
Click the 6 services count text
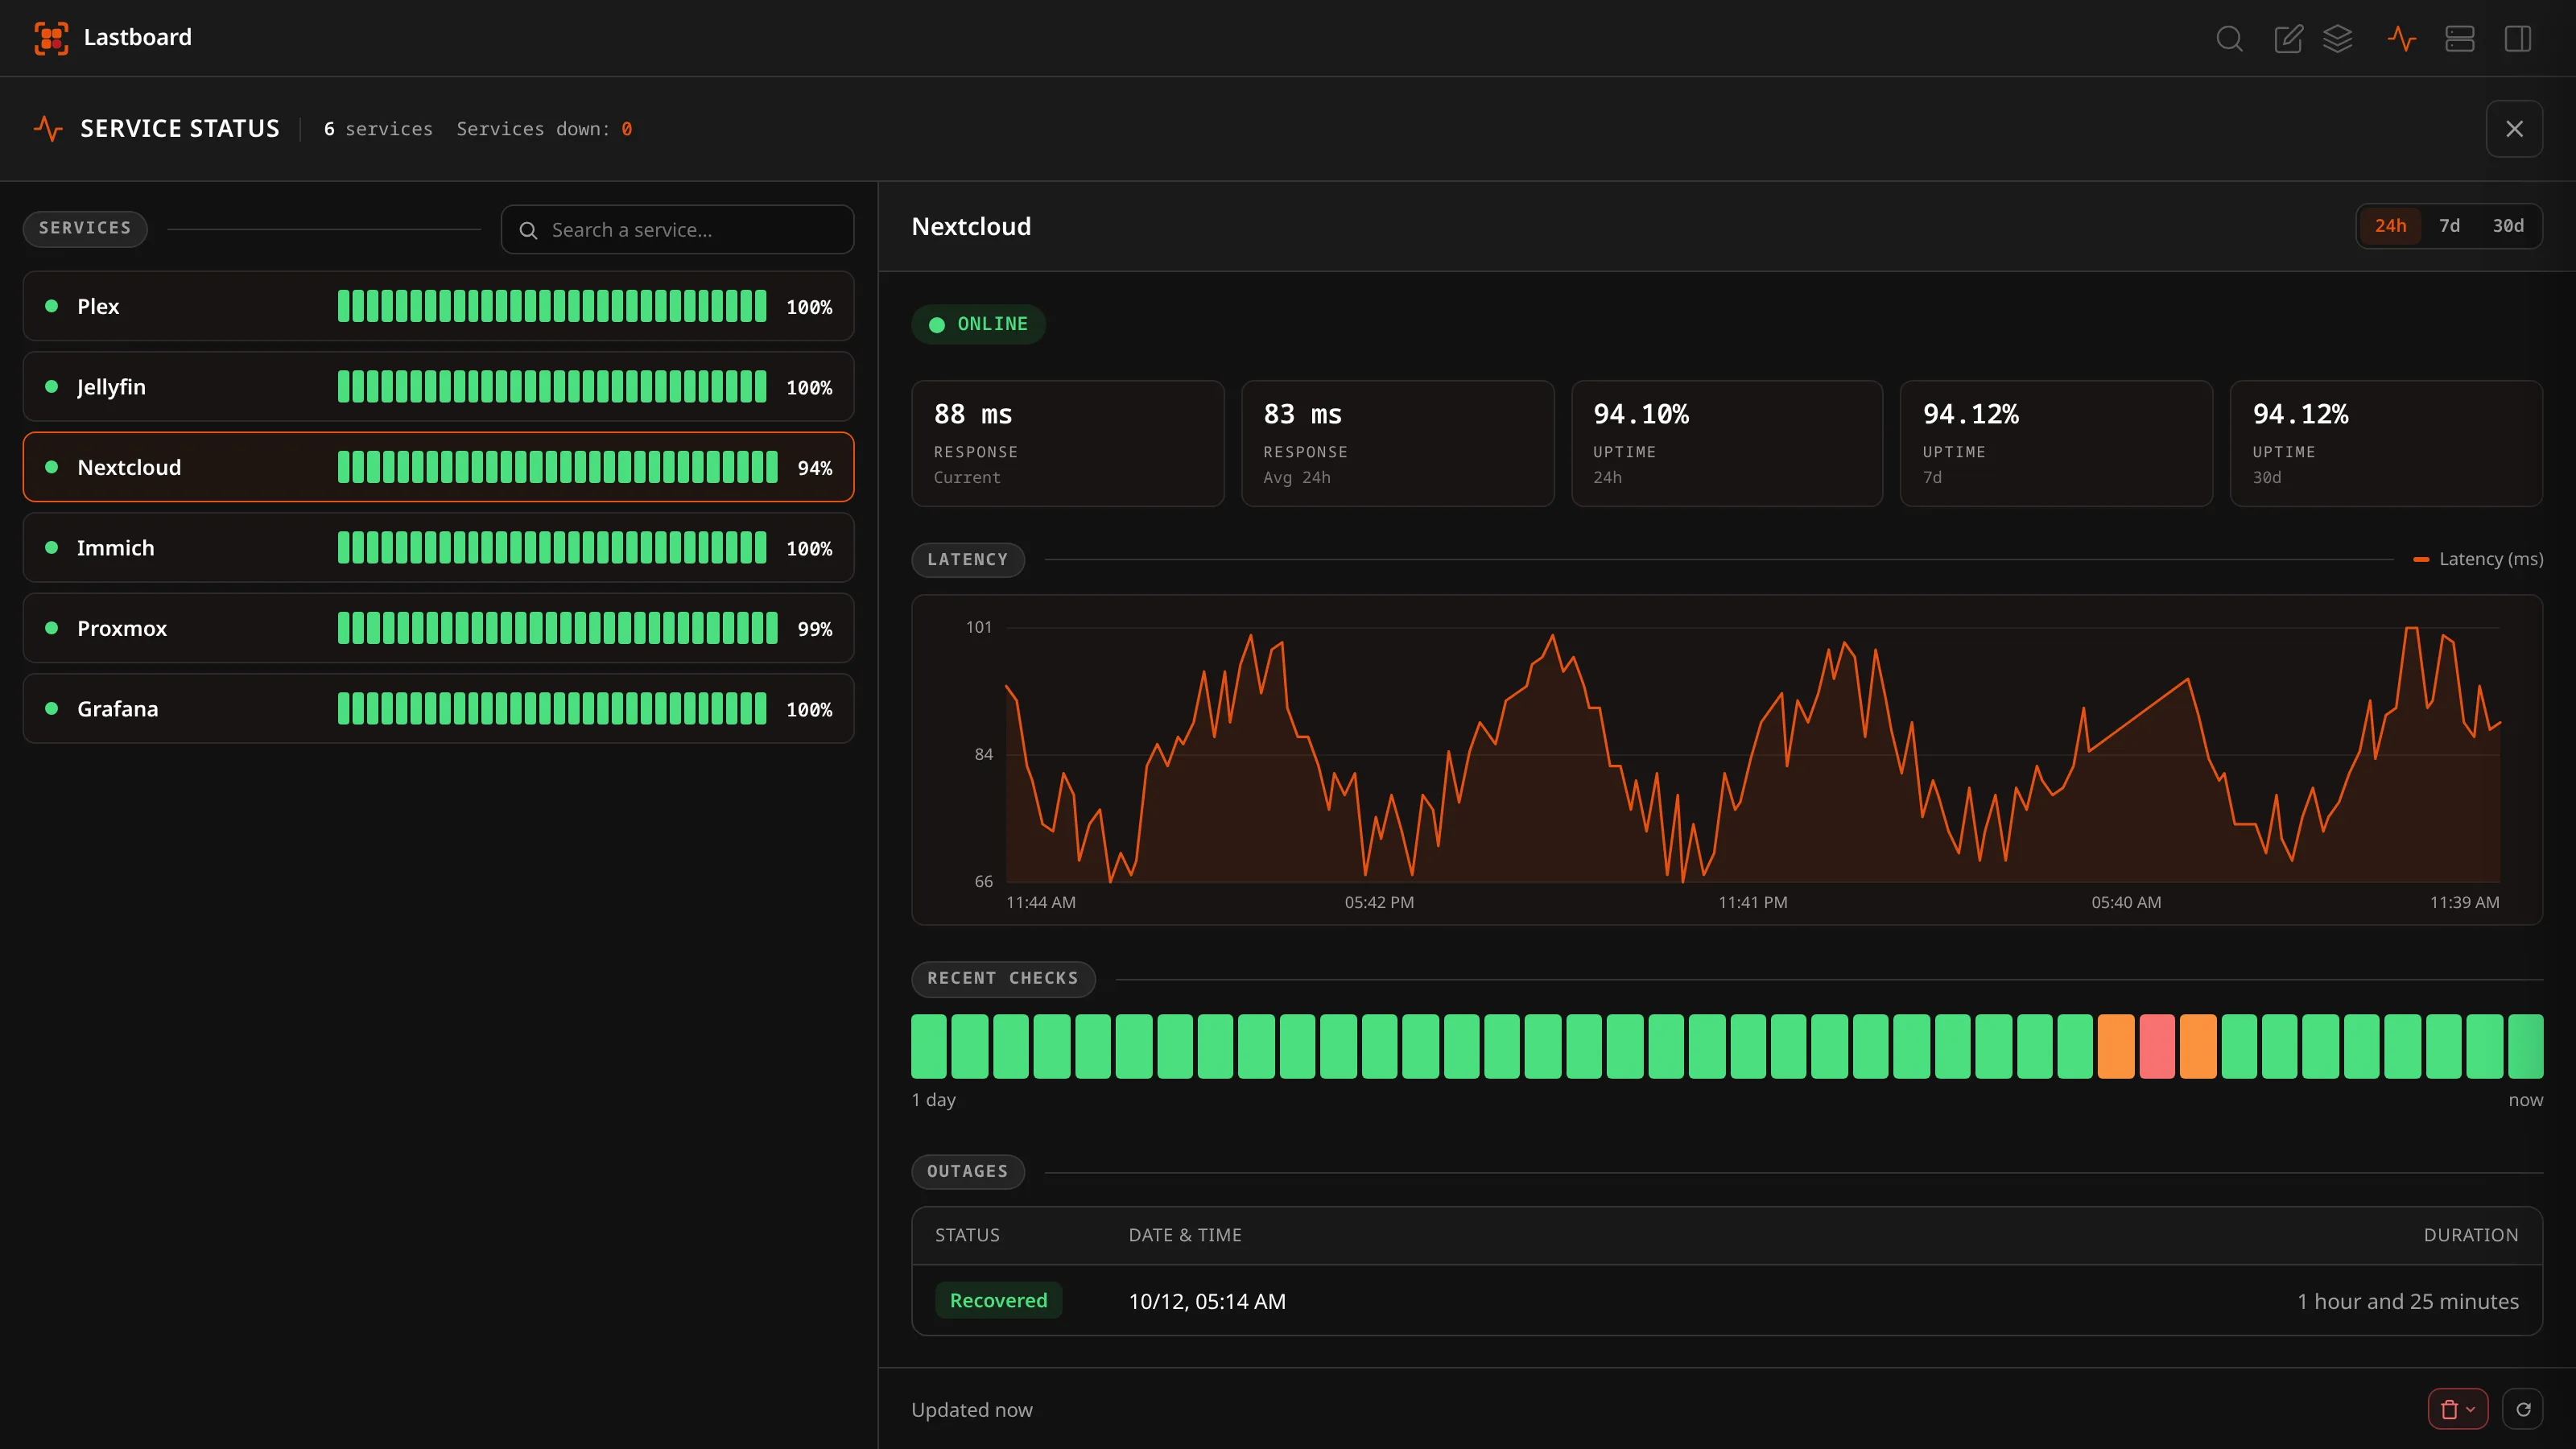378,129
